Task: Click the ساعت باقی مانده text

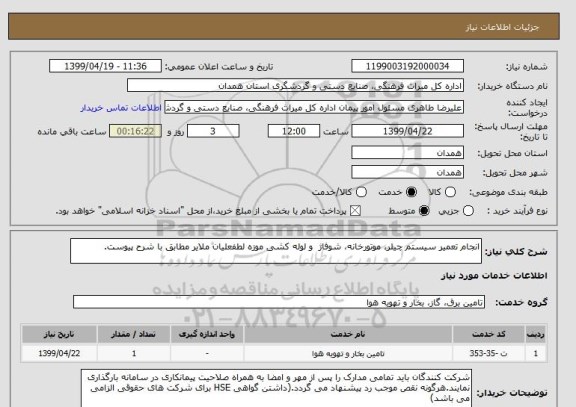Action: coord(72,132)
